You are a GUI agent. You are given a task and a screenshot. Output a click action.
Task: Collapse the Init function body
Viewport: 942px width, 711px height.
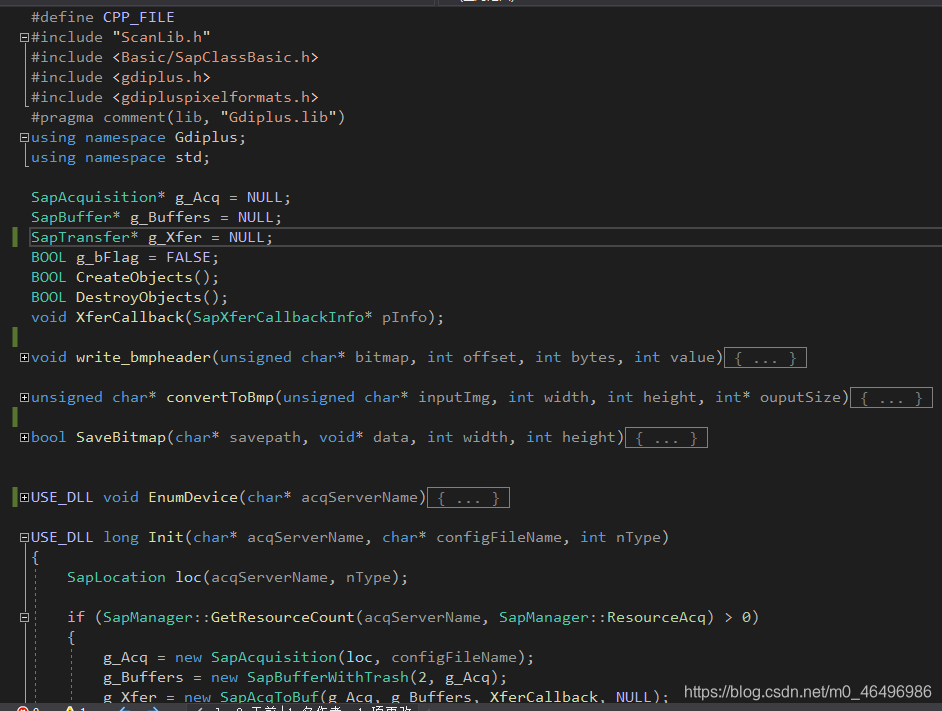(24, 537)
